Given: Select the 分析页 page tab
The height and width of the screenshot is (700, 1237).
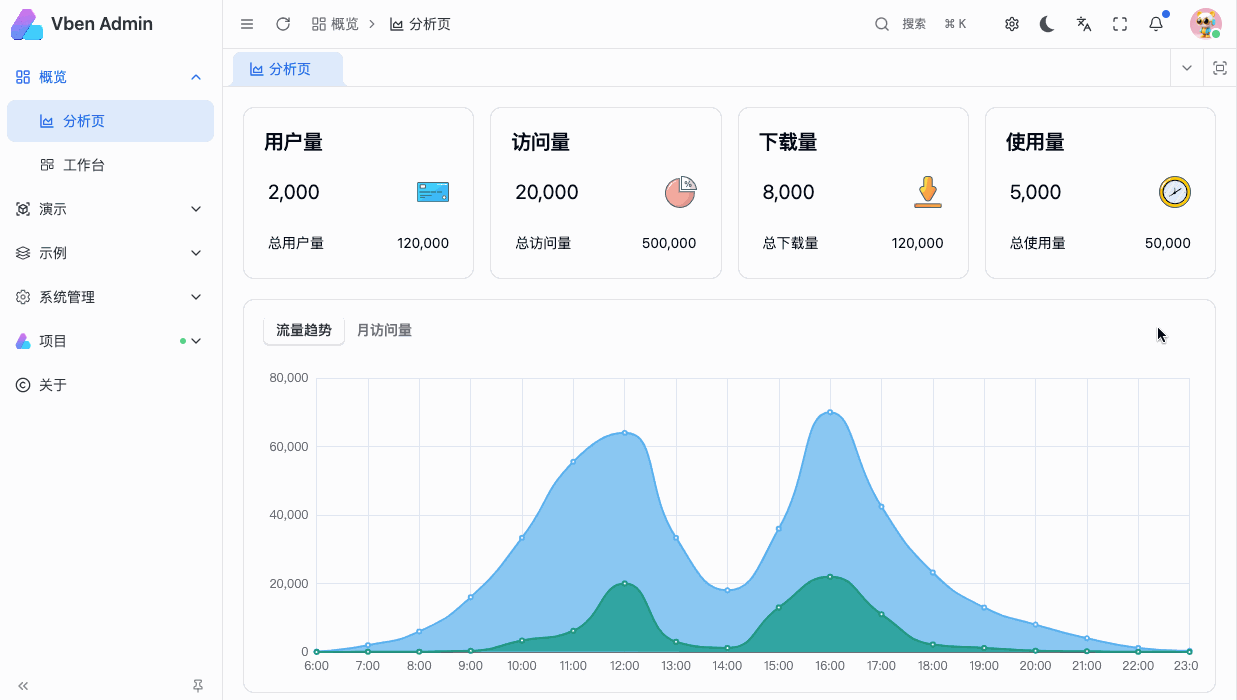Looking at the screenshot, I should (x=288, y=69).
